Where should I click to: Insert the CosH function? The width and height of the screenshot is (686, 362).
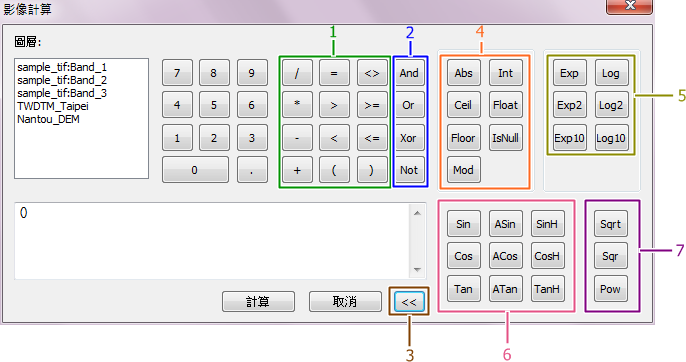[547, 256]
